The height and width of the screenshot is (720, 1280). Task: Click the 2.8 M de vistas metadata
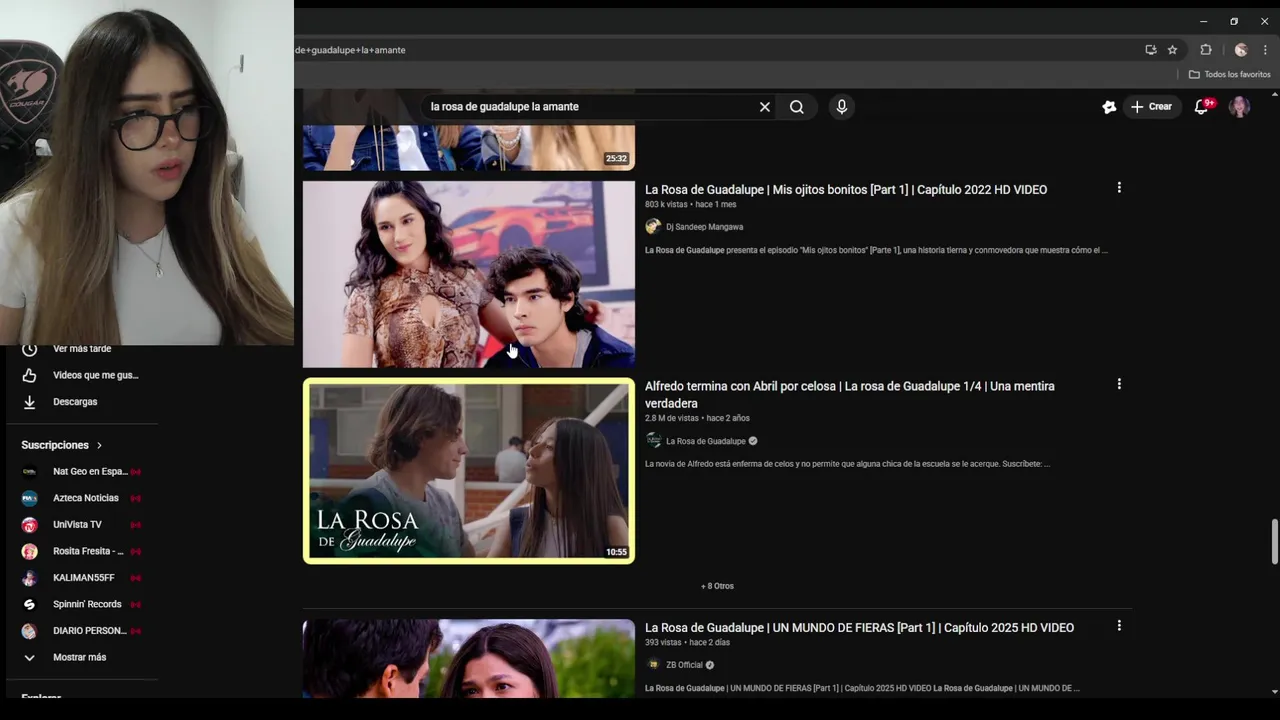[672, 418]
